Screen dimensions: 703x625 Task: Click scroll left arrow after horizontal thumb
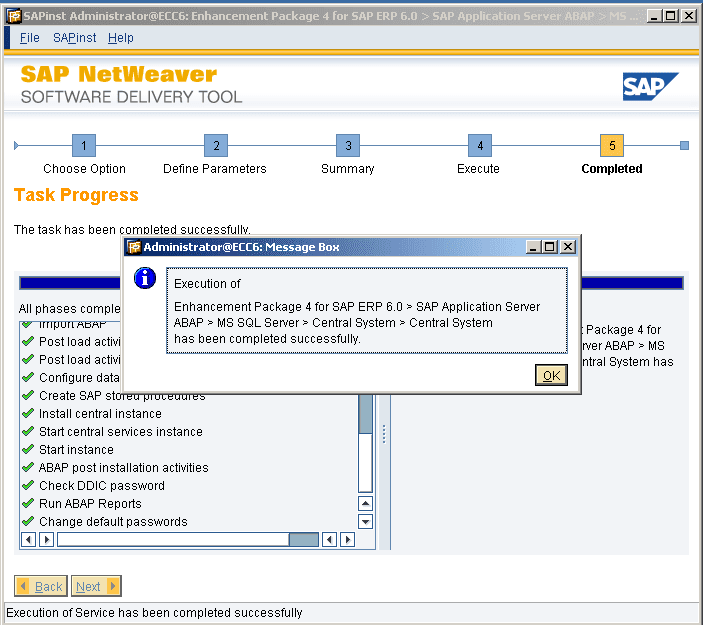click(330, 539)
